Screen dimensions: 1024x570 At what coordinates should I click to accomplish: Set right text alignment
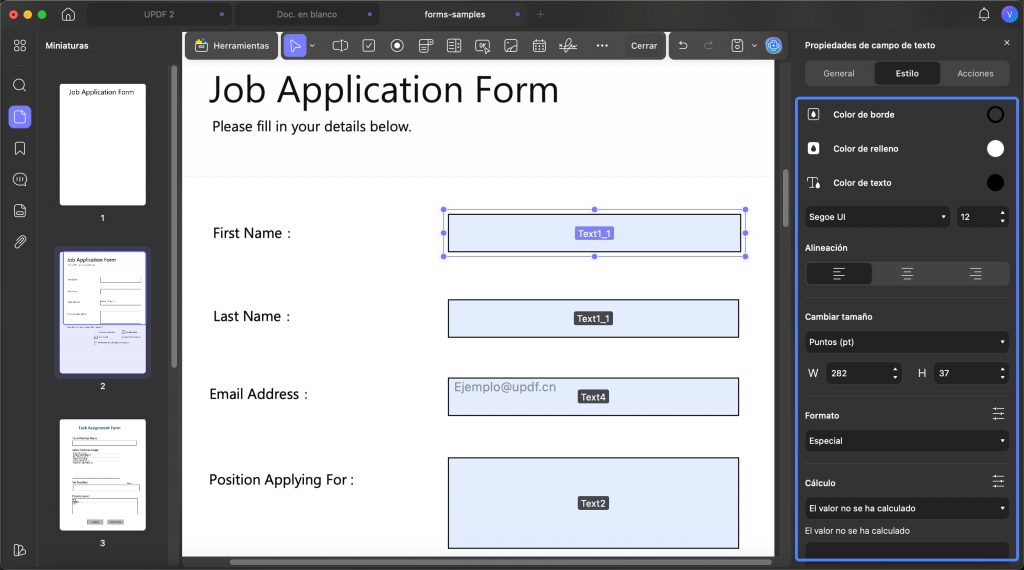click(x=975, y=274)
